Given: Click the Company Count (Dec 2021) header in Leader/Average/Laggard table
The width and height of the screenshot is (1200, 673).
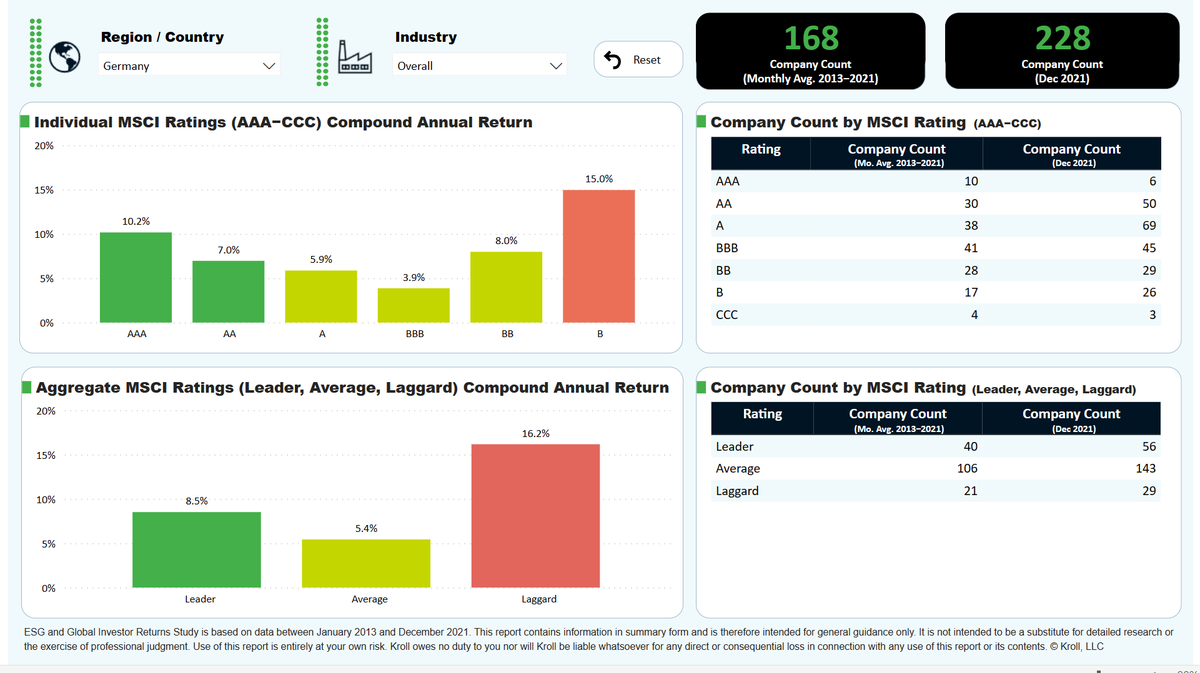Looking at the screenshot, I should 1072,419.
